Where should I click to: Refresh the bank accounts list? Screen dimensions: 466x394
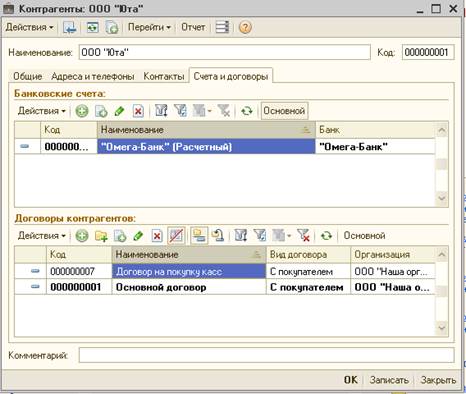[247, 111]
